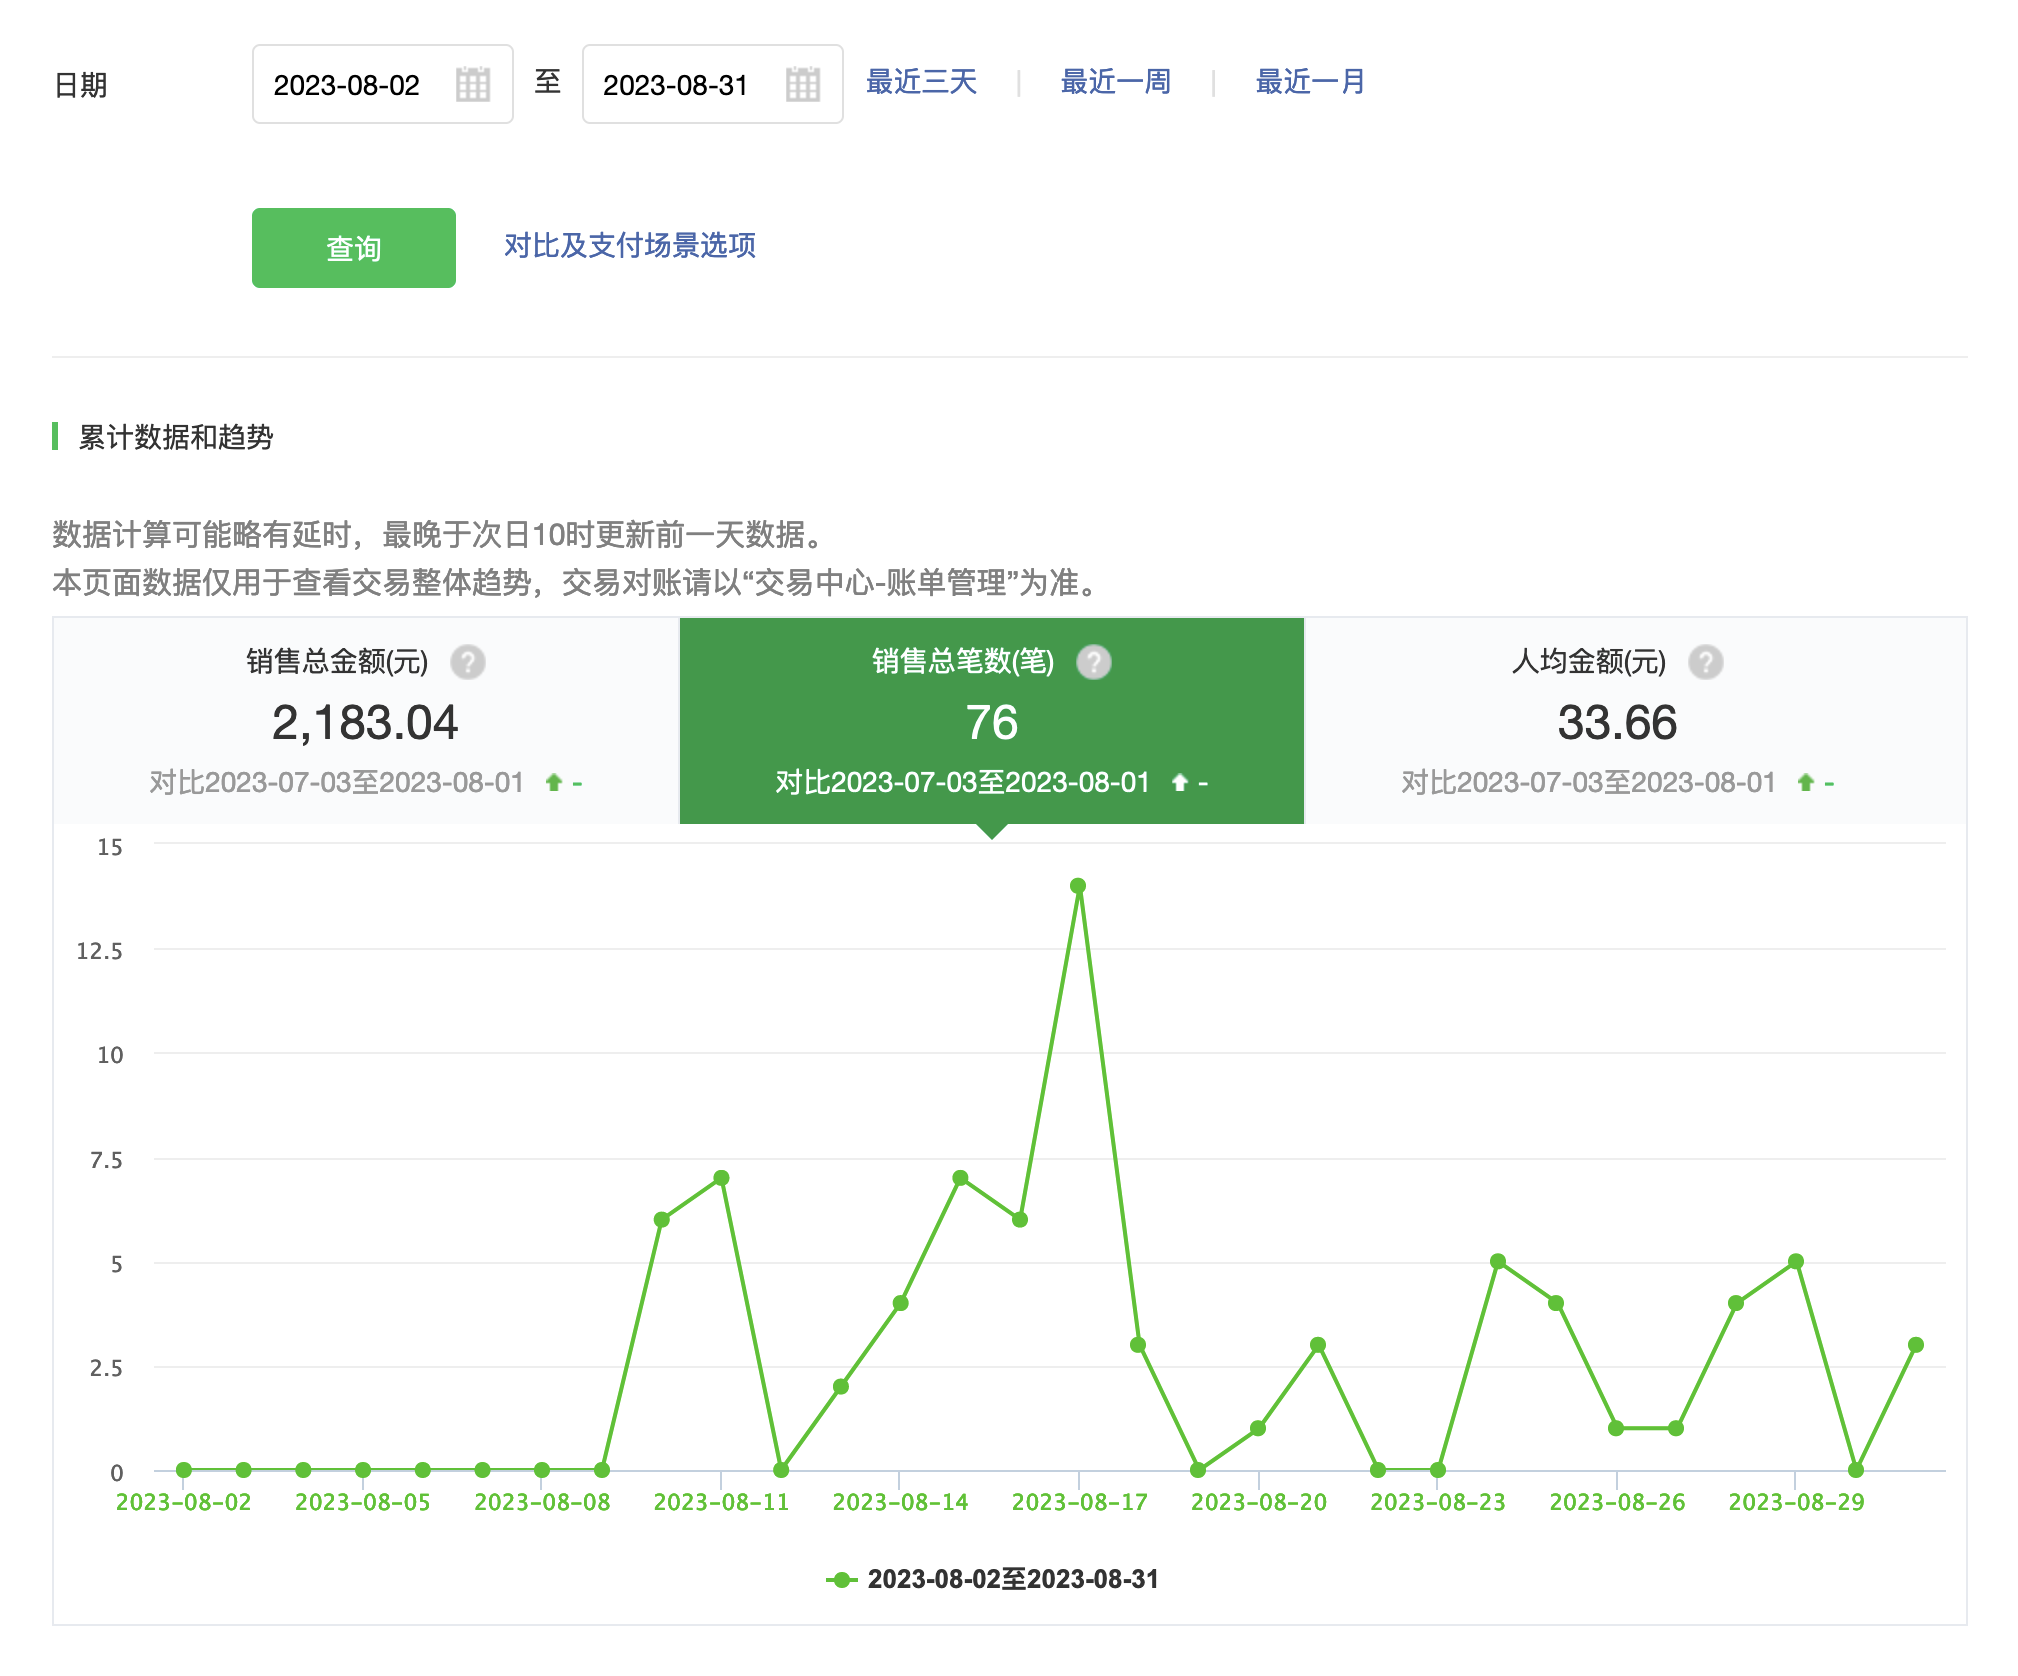
Task: Click the chart peak data point at 14
Action: (1078, 886)
